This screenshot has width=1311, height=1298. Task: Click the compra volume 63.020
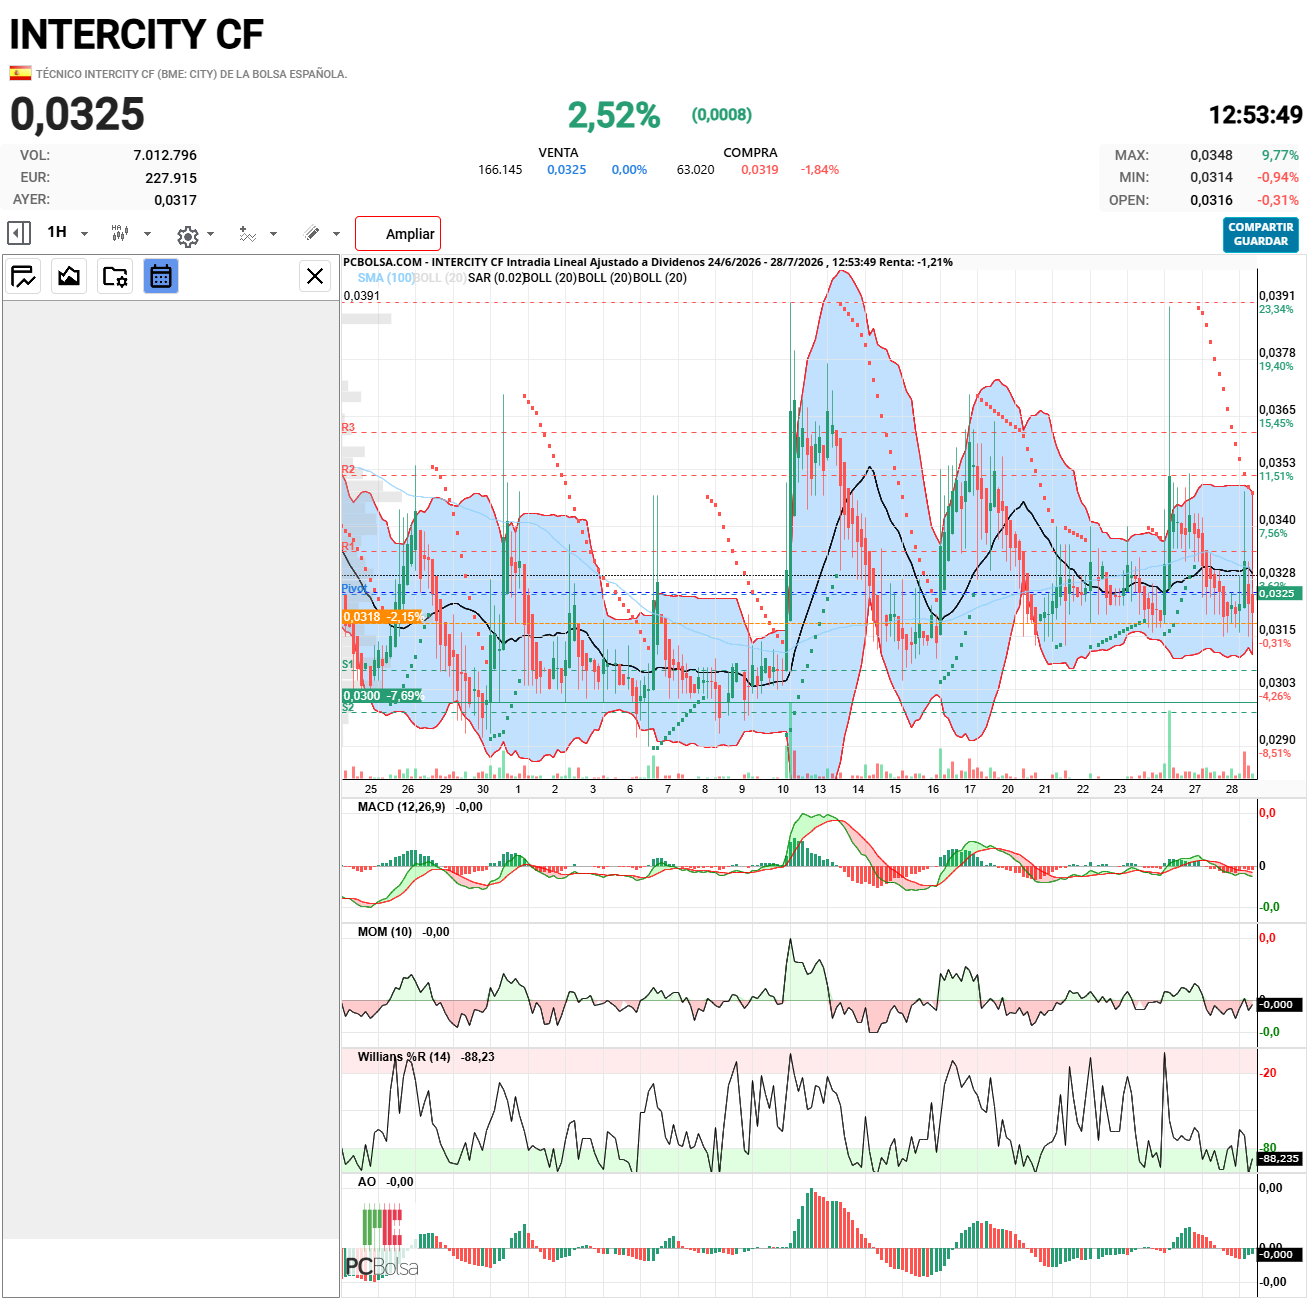pos(696,170)
